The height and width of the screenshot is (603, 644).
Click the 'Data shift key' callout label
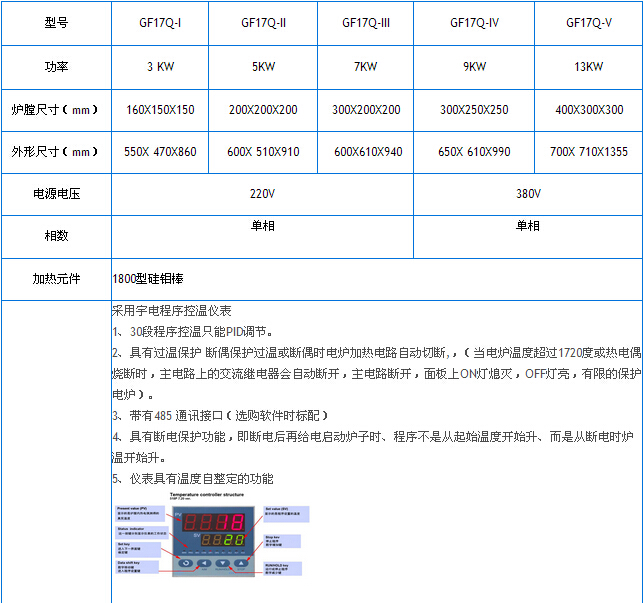(x=137, y=567)
